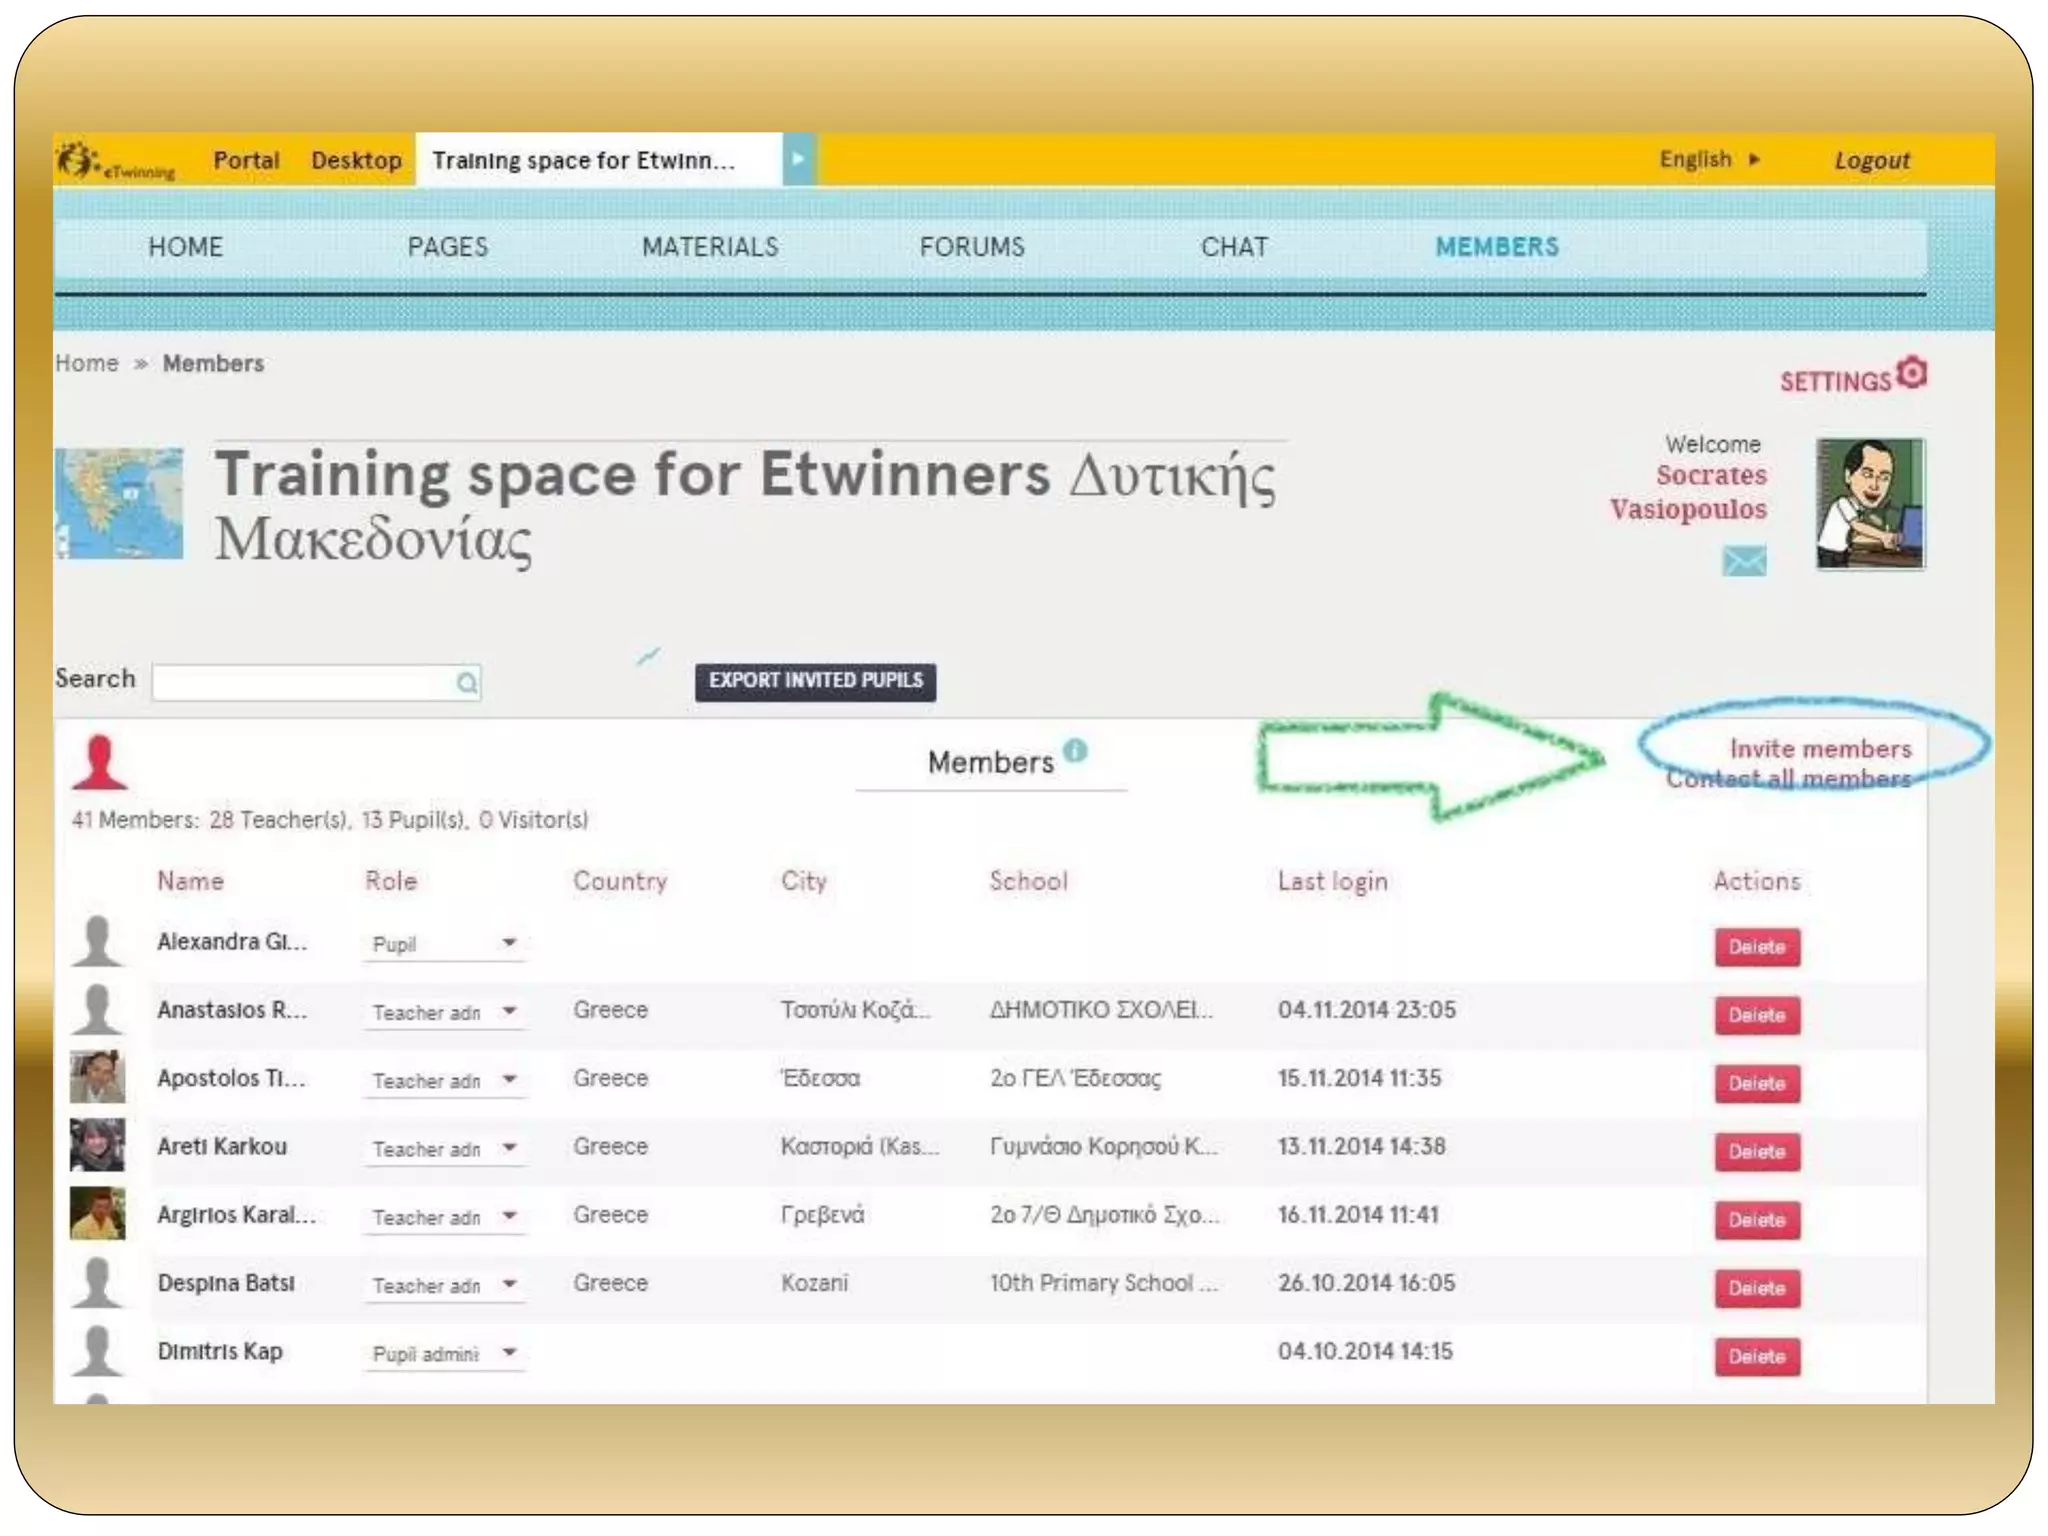
Task: Click the red member silhouette icon
Action: pos(99,763)
